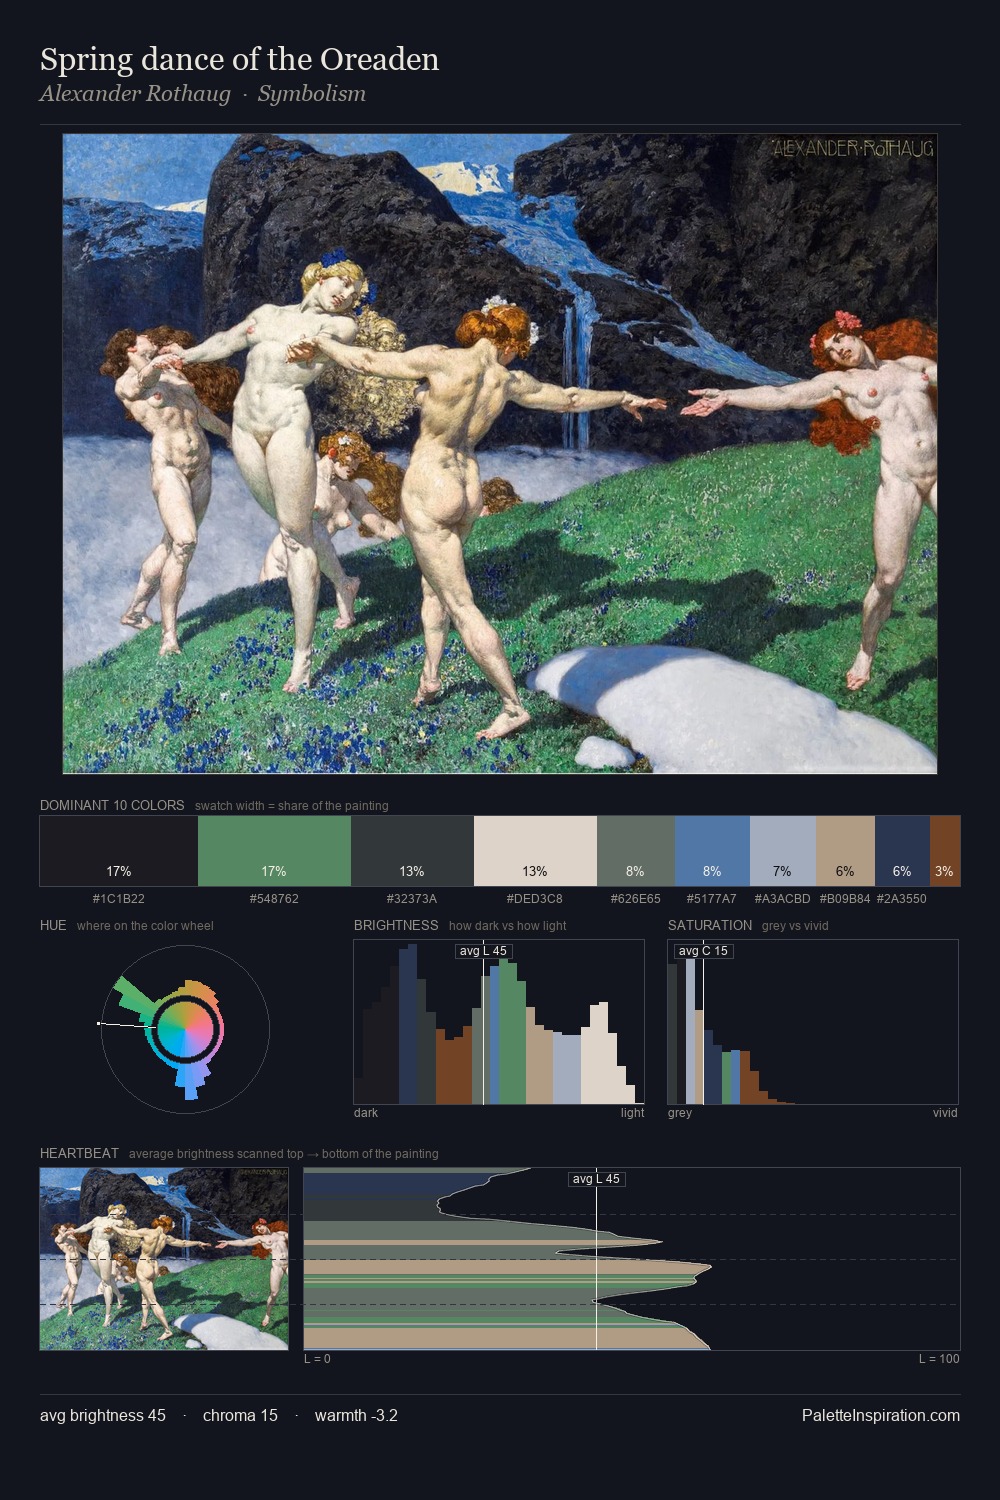1000x1500 pixels.
Task: Click the artist name Alexander Rothaug
Action: tap(135, 94)
